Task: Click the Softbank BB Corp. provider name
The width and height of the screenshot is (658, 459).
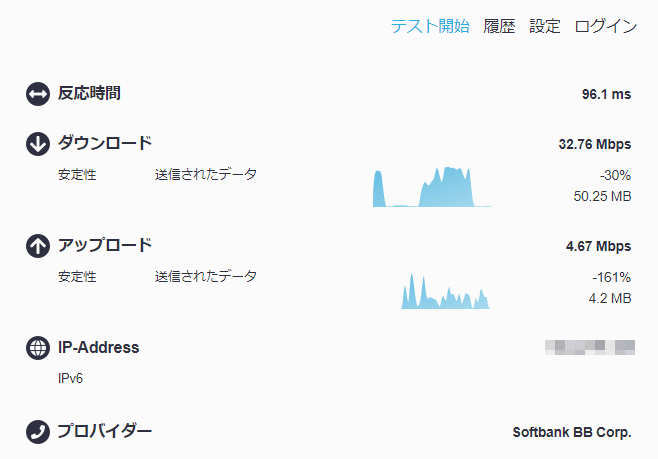Action: pos(572,432)
